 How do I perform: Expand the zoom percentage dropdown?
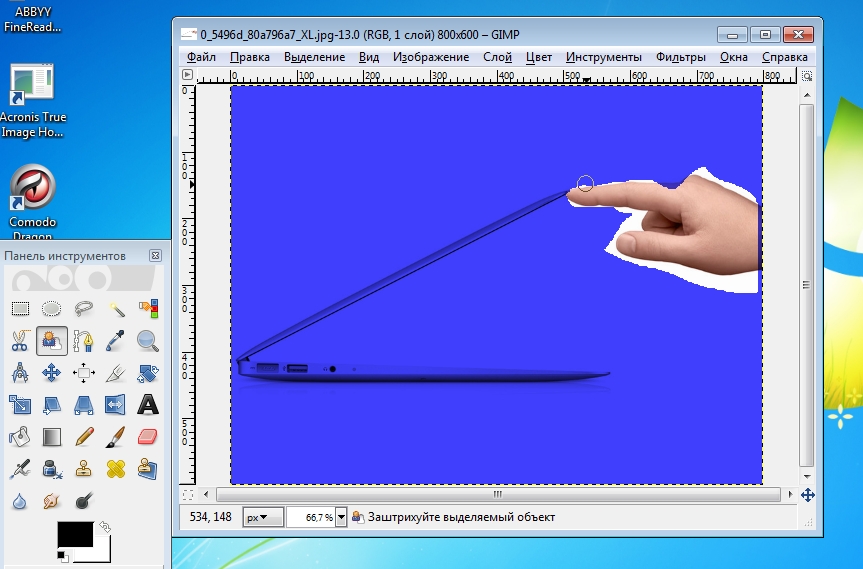341,517
